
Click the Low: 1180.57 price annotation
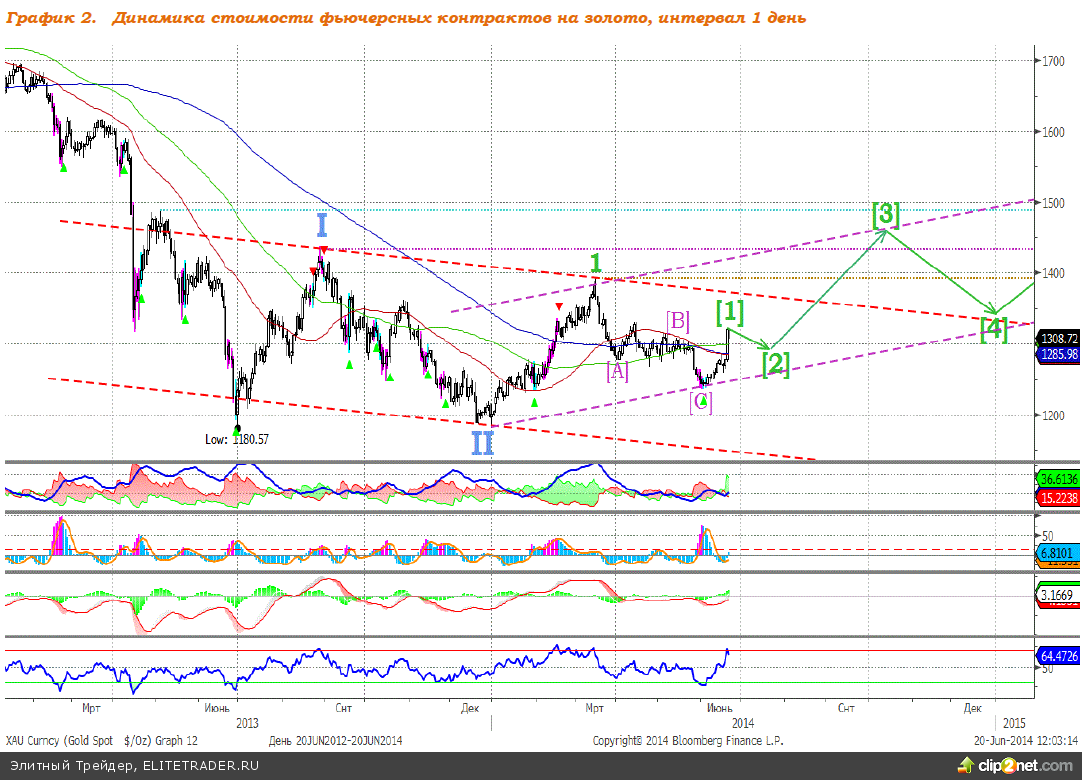[x=236, y=438]
